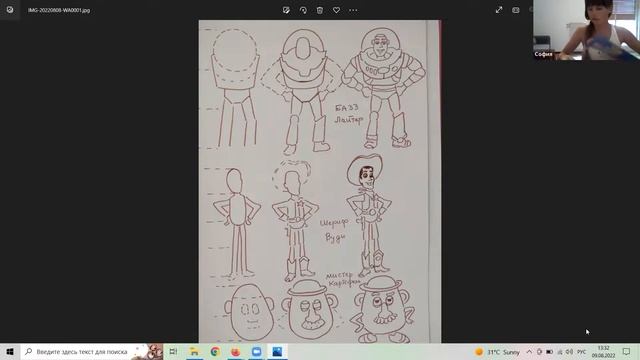Open the volume speaker control in tray

[x=569, y=351]
